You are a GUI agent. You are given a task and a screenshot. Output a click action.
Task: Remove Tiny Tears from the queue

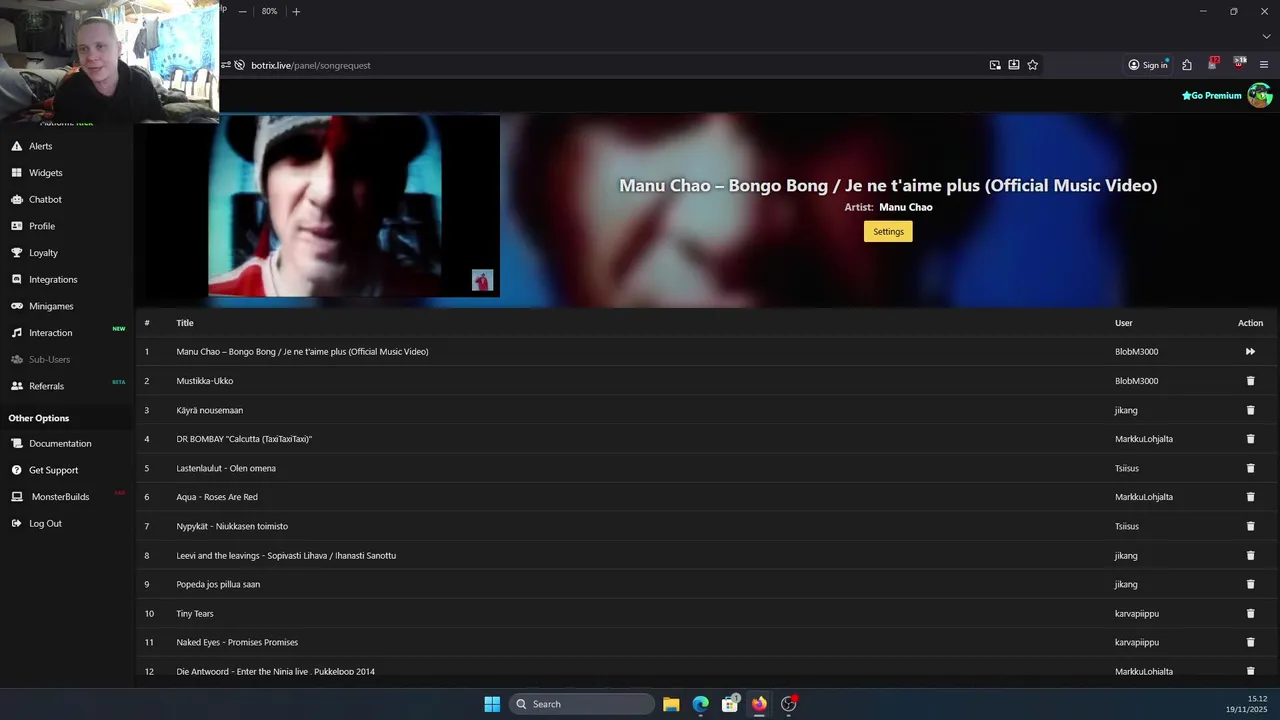[1250, 613]
